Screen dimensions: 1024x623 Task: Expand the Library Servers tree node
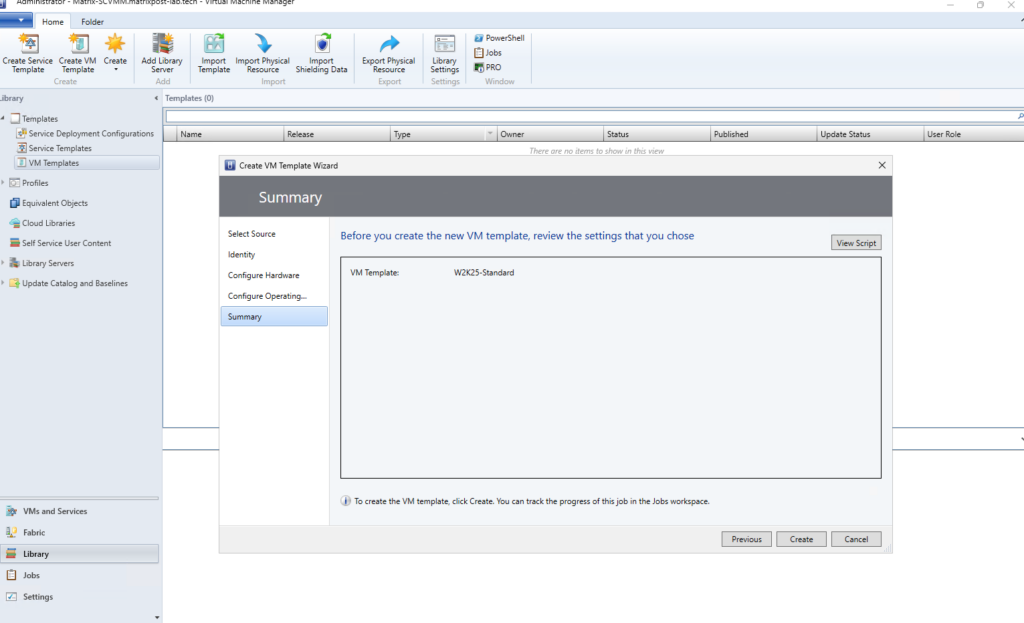click(3, 263)
